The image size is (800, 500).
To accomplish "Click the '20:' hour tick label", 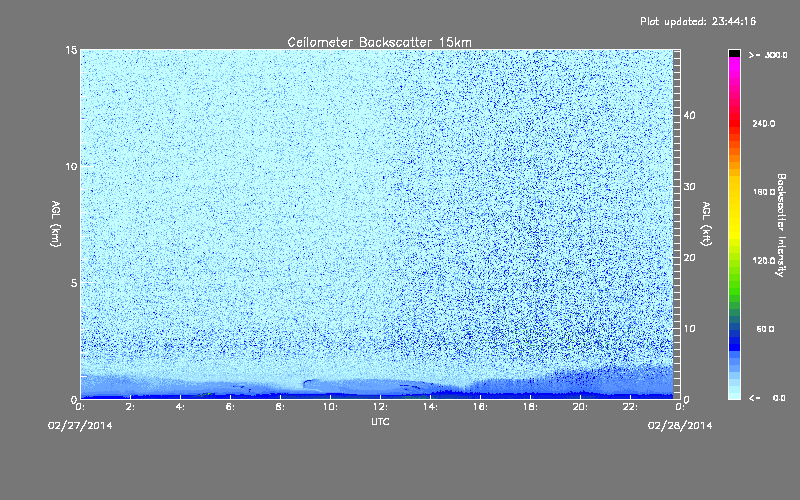I will pos(580,407).
